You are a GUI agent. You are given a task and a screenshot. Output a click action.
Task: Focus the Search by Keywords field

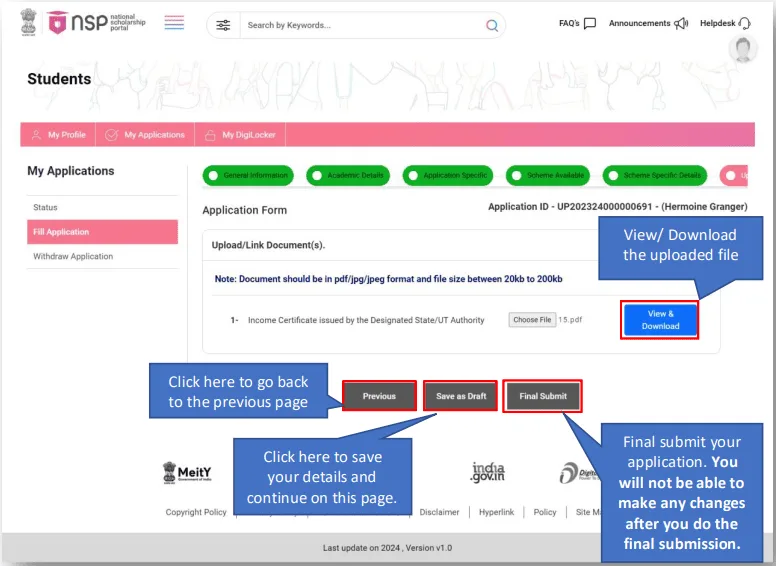pos(364,25)
